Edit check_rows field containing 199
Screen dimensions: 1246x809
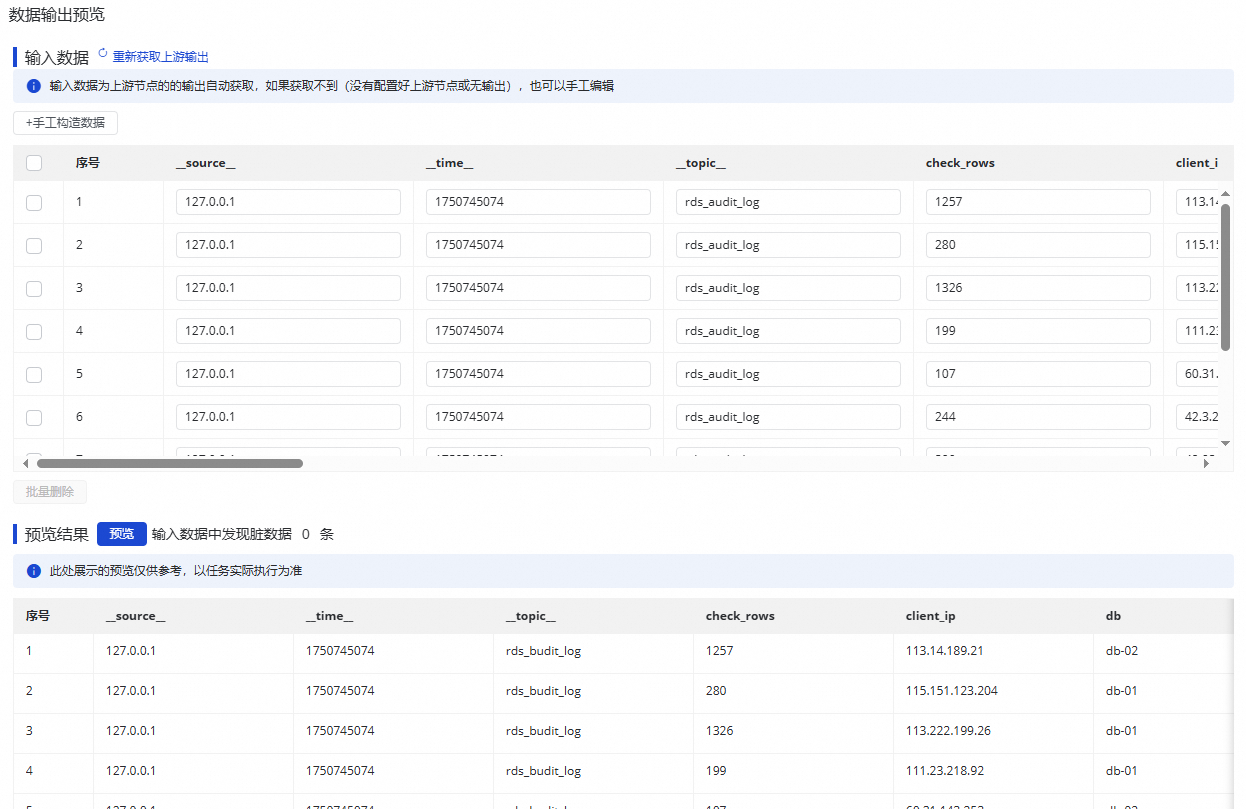pyautogui.click(x=1038, y=331)
